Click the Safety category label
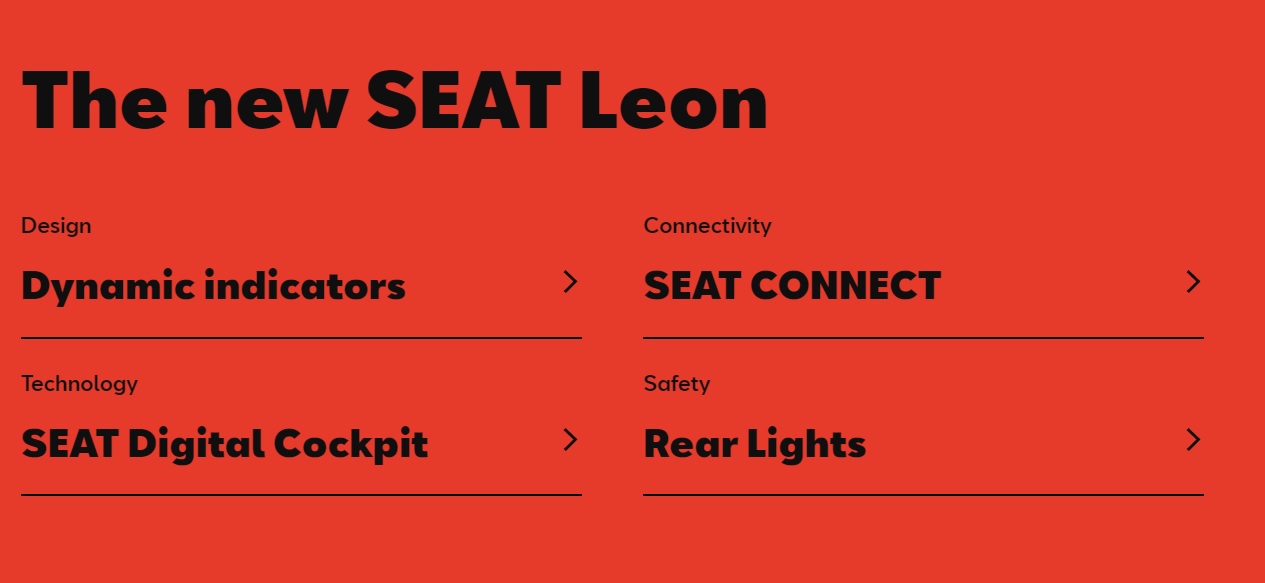1265x583 pixels. 677,384
